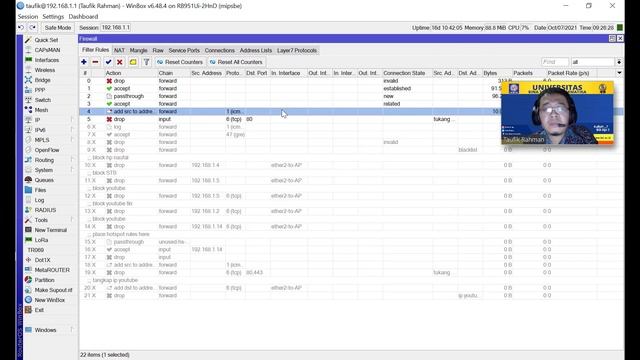Click the Reset Counters button
640x360 pixels.
[x=180, y=62]
